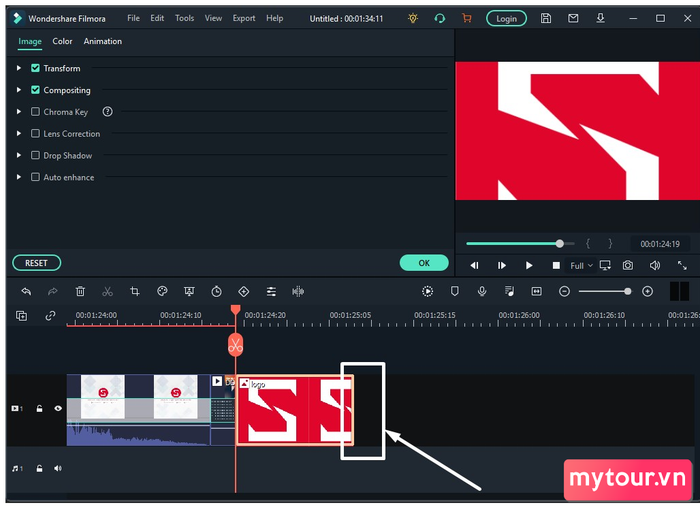Click the RESET button
The width and height of the screenshot is (700, 511).
[x=37, y=263]
